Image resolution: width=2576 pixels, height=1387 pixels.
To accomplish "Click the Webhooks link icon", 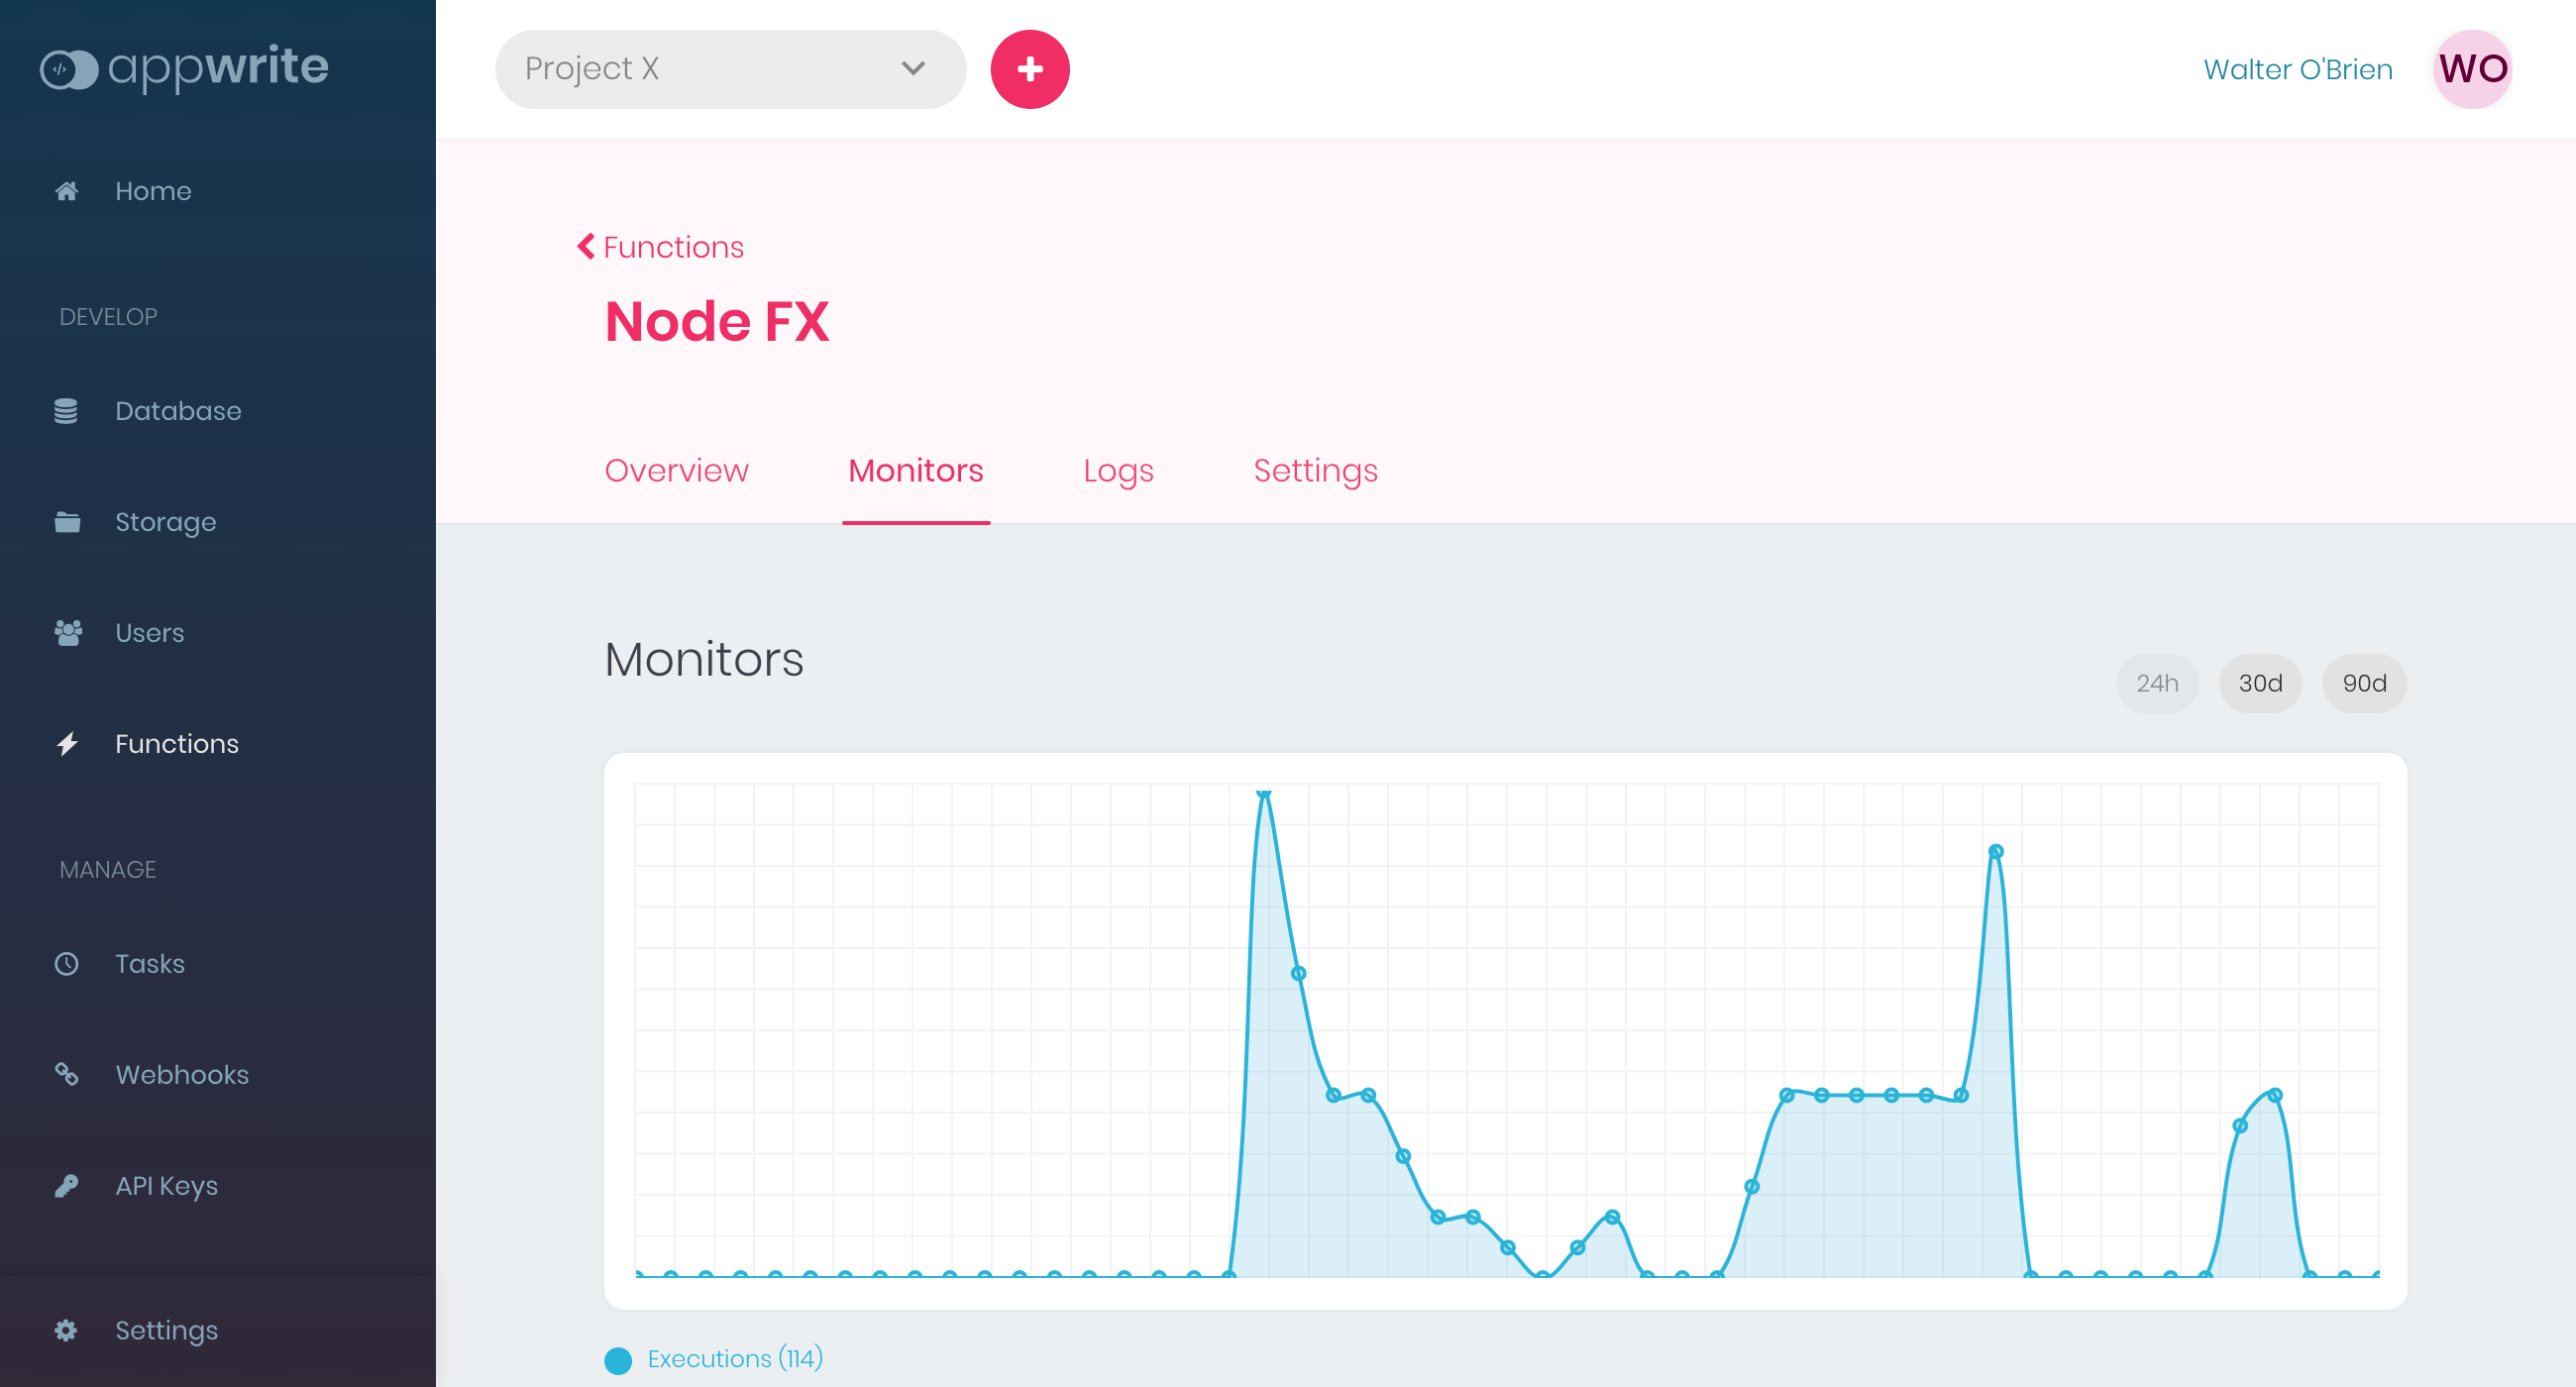I will coord(66,1074).
